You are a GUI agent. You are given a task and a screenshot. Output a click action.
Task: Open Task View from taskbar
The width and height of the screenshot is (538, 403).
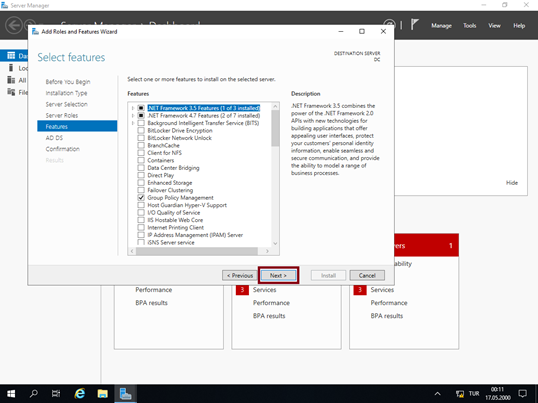(56, 393)
